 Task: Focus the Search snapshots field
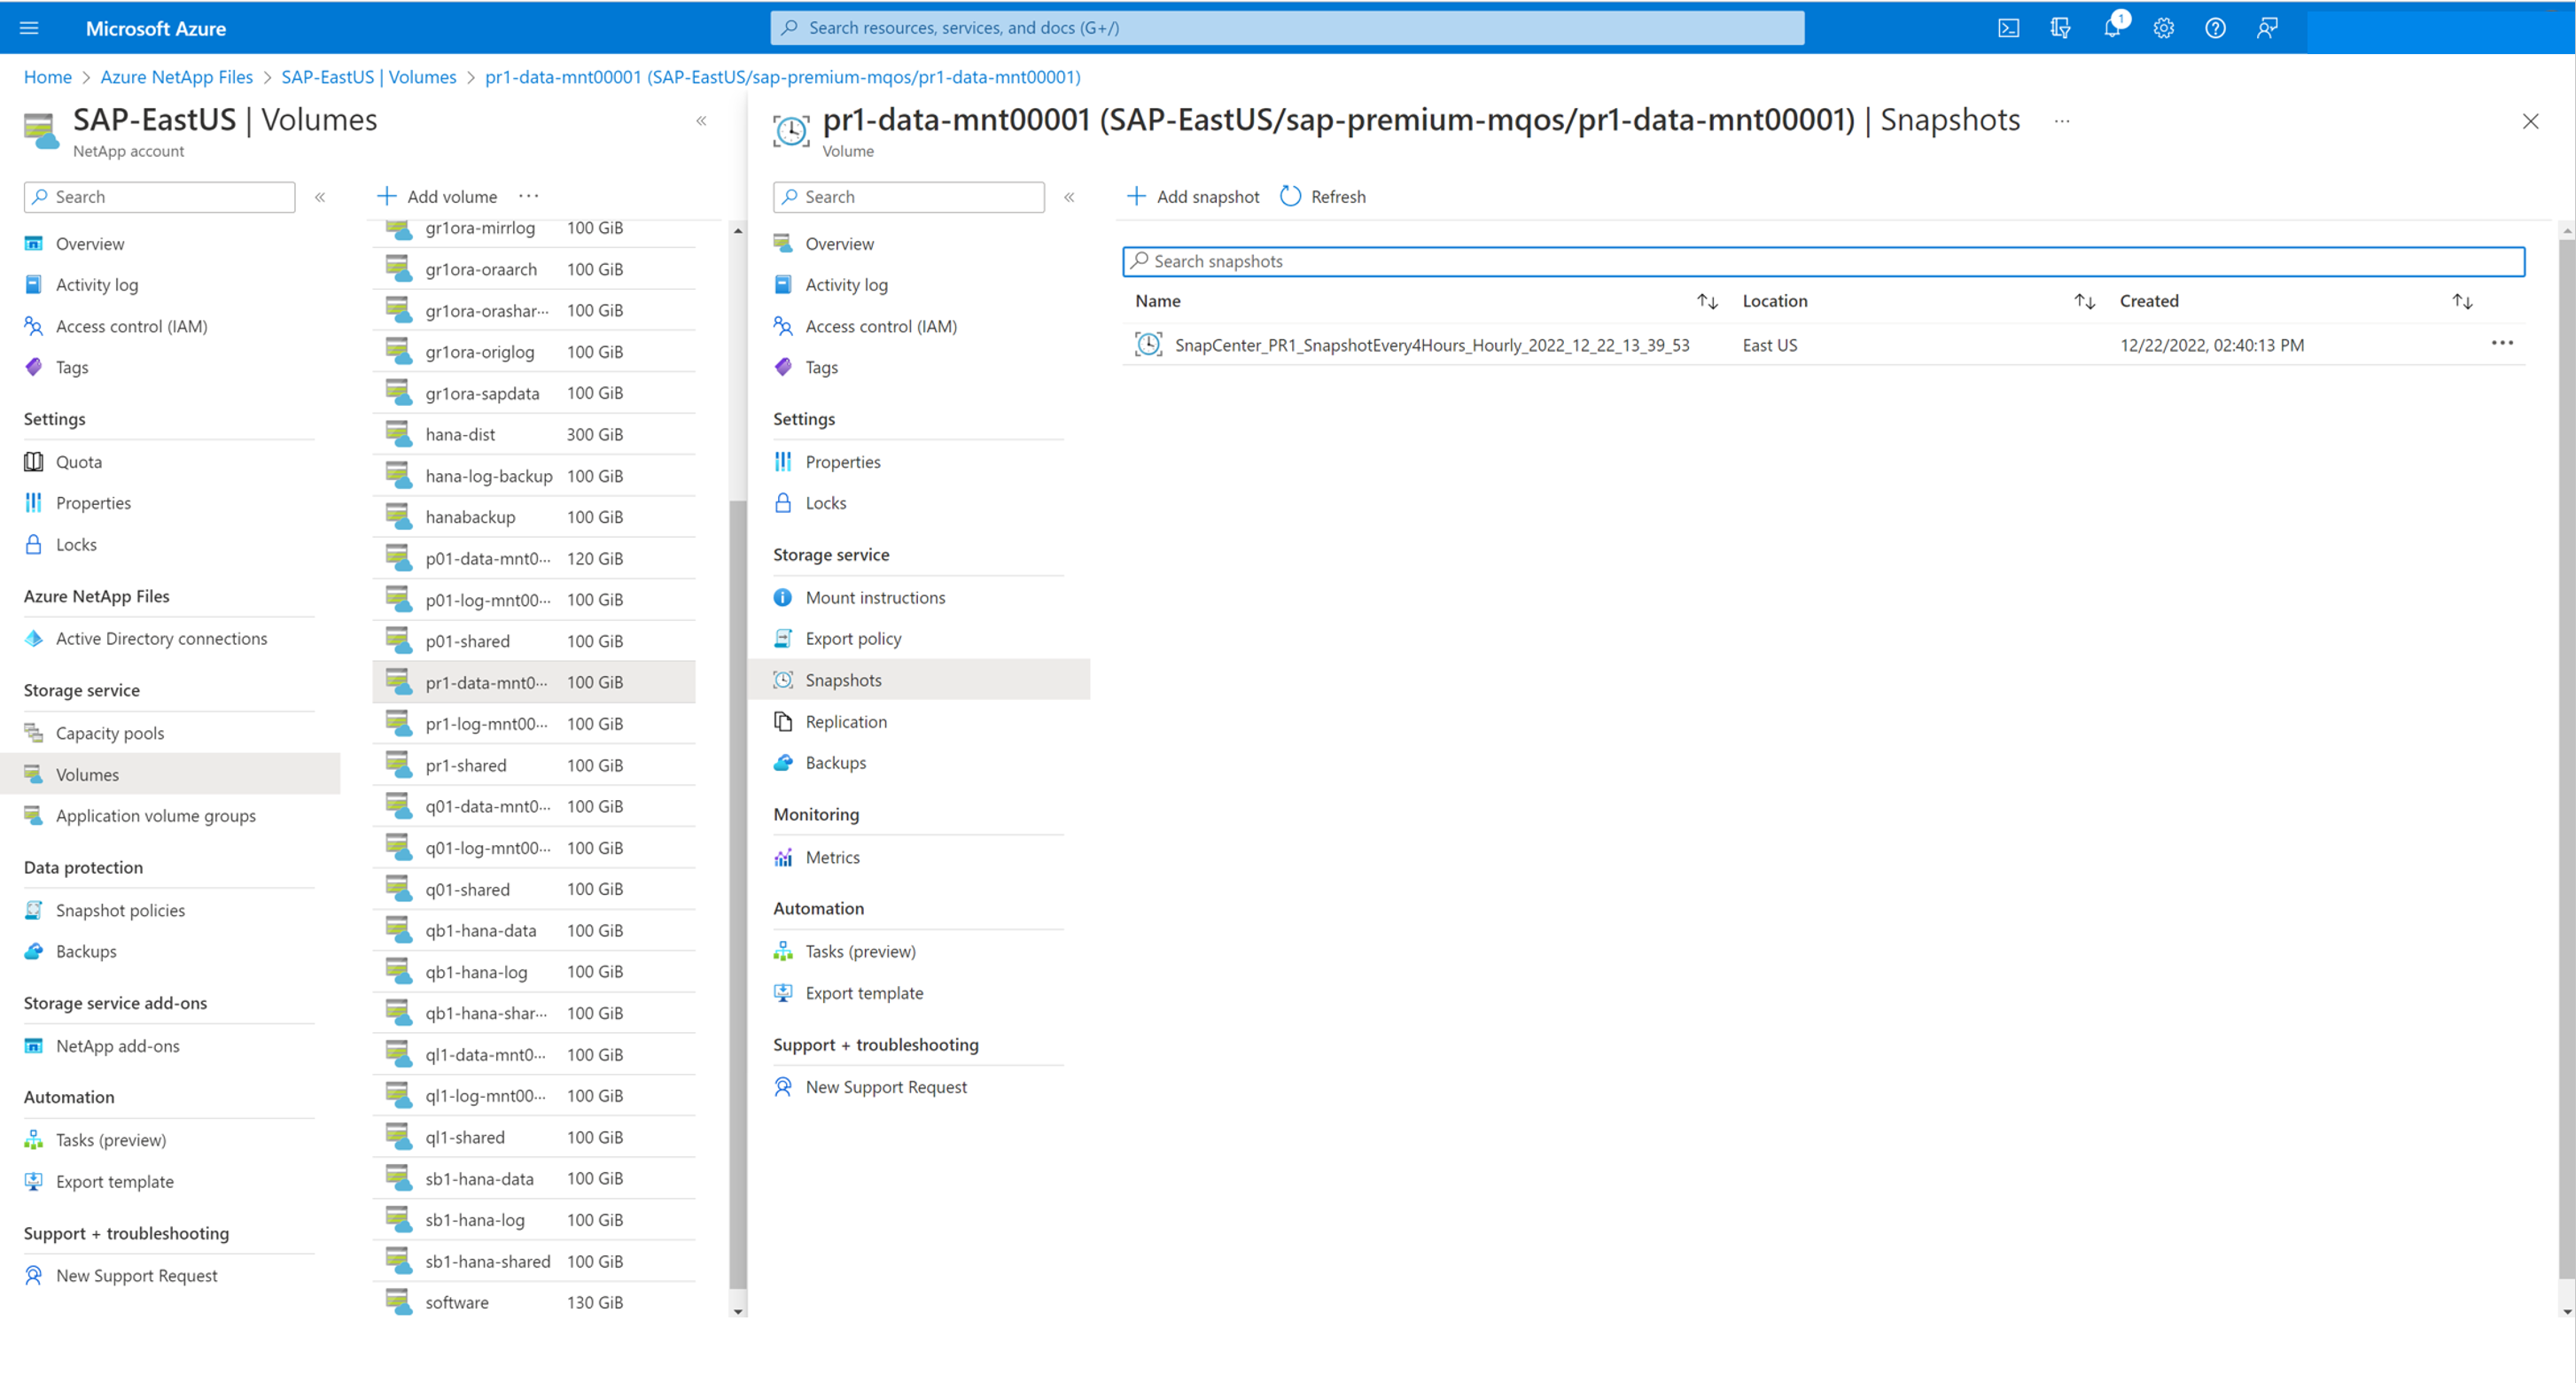(1822, 261)
